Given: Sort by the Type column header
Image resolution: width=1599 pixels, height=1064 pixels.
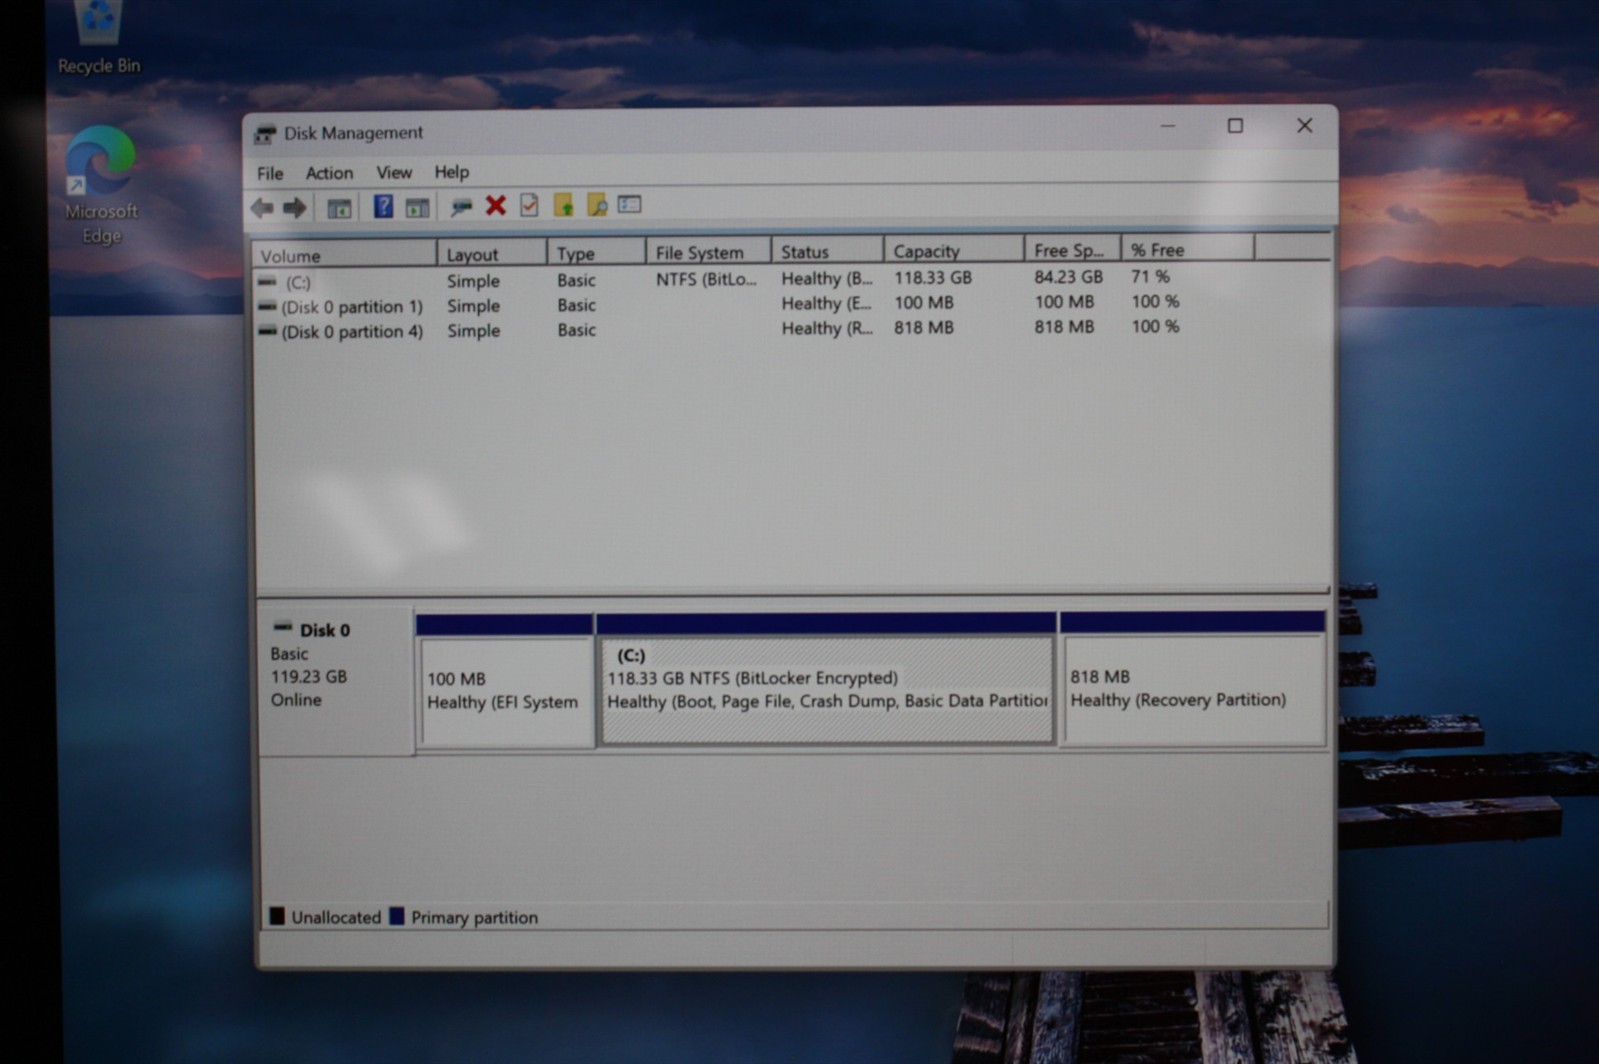Looking at the screenshot, I should pyautogui.click(x=597, y=253).
